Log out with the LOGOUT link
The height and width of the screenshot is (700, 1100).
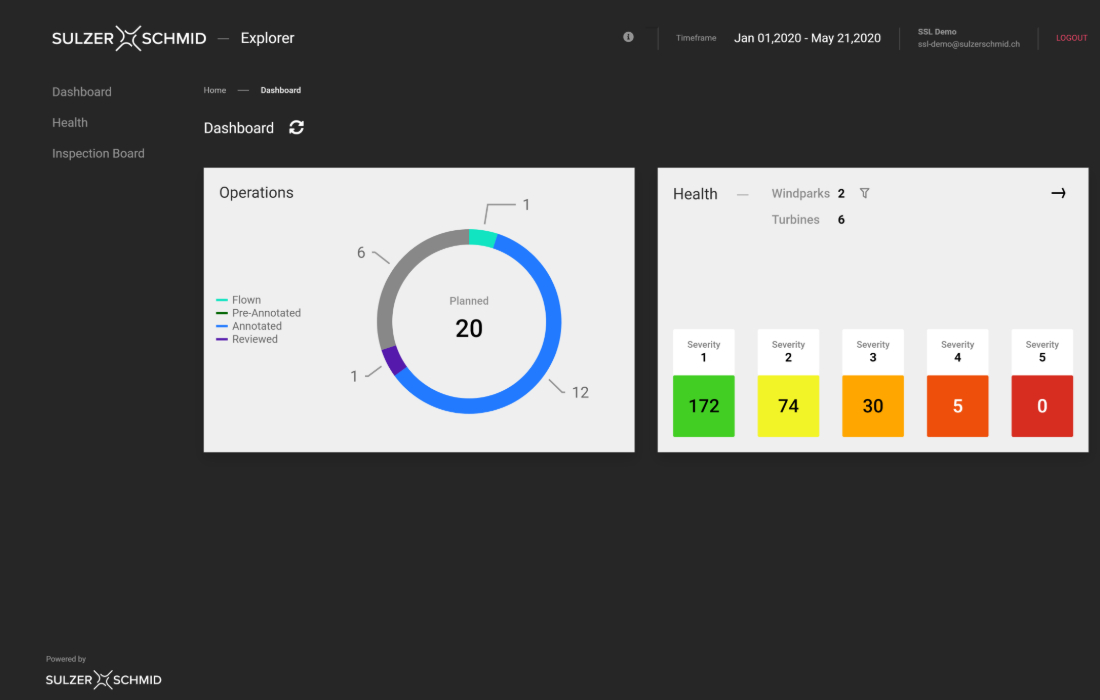(x=1071, y=38)
